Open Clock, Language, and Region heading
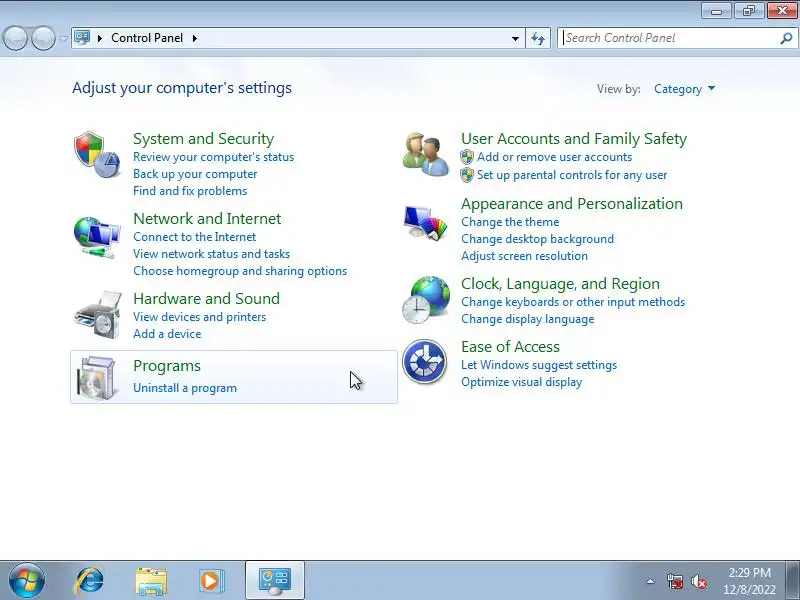Viewport: 800px width, 600px height. click(560, 284)
